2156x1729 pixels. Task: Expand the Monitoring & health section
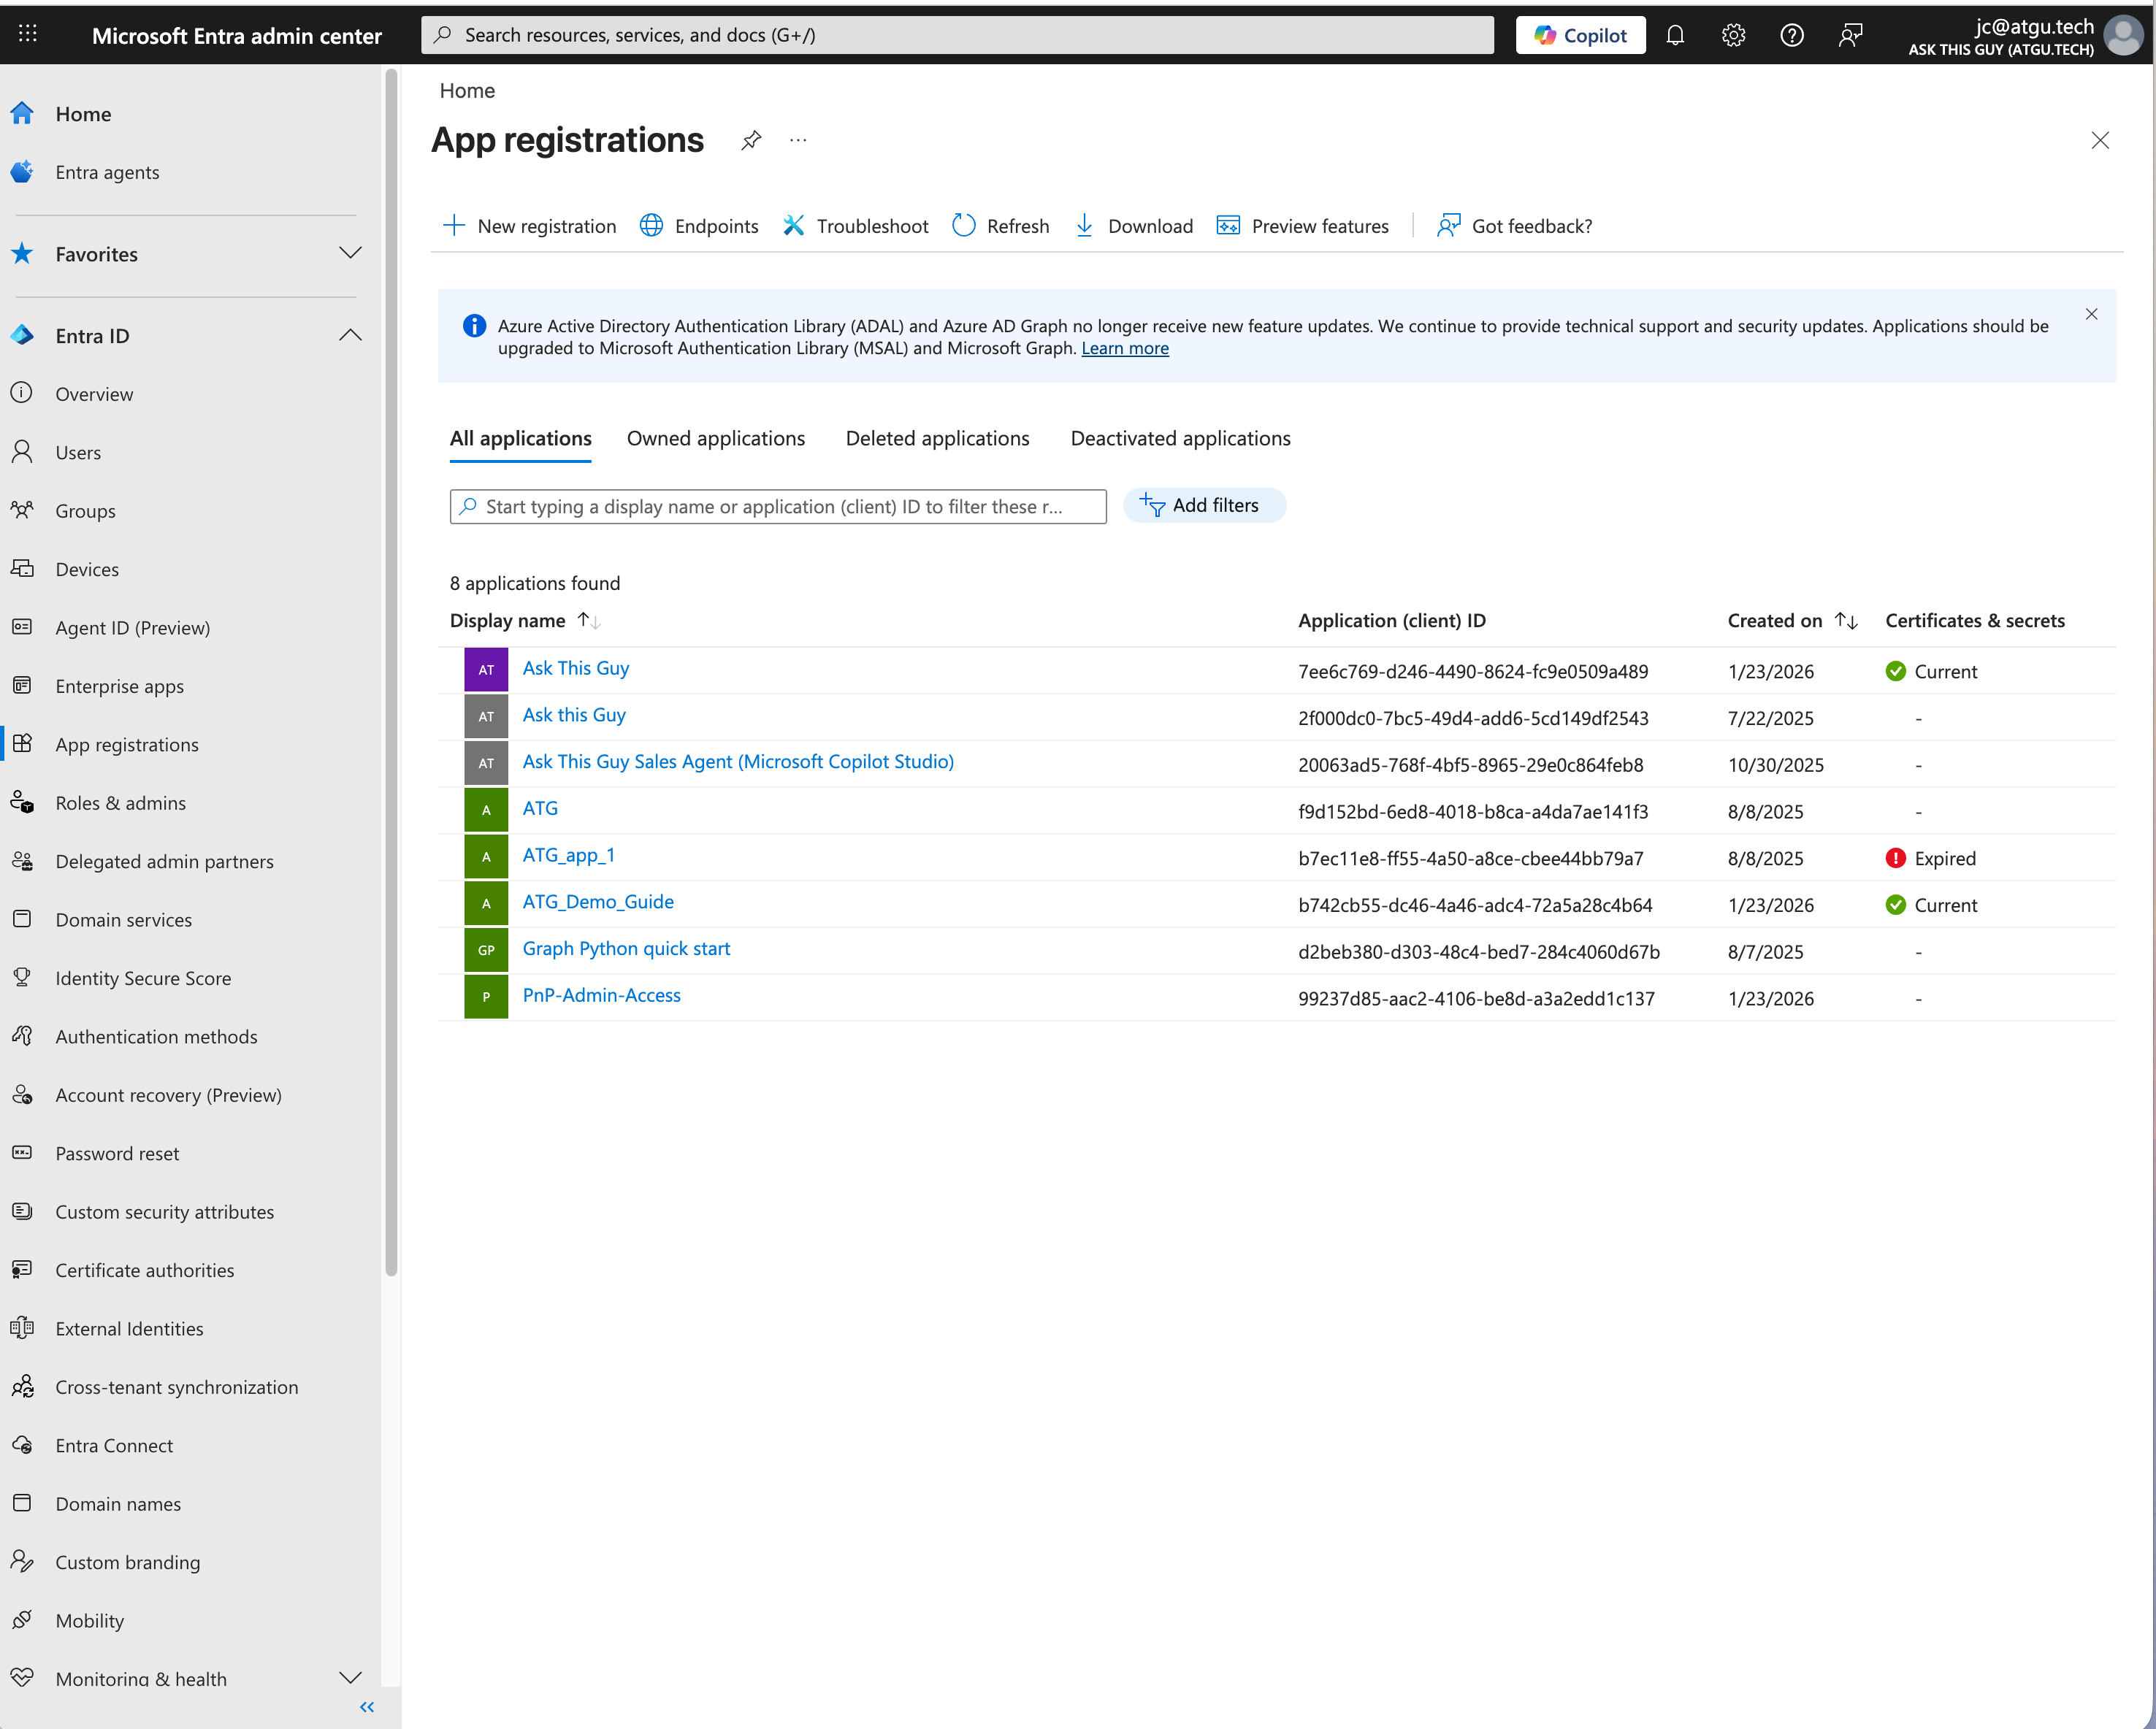pyautogui.click(x=350, y=1678)
